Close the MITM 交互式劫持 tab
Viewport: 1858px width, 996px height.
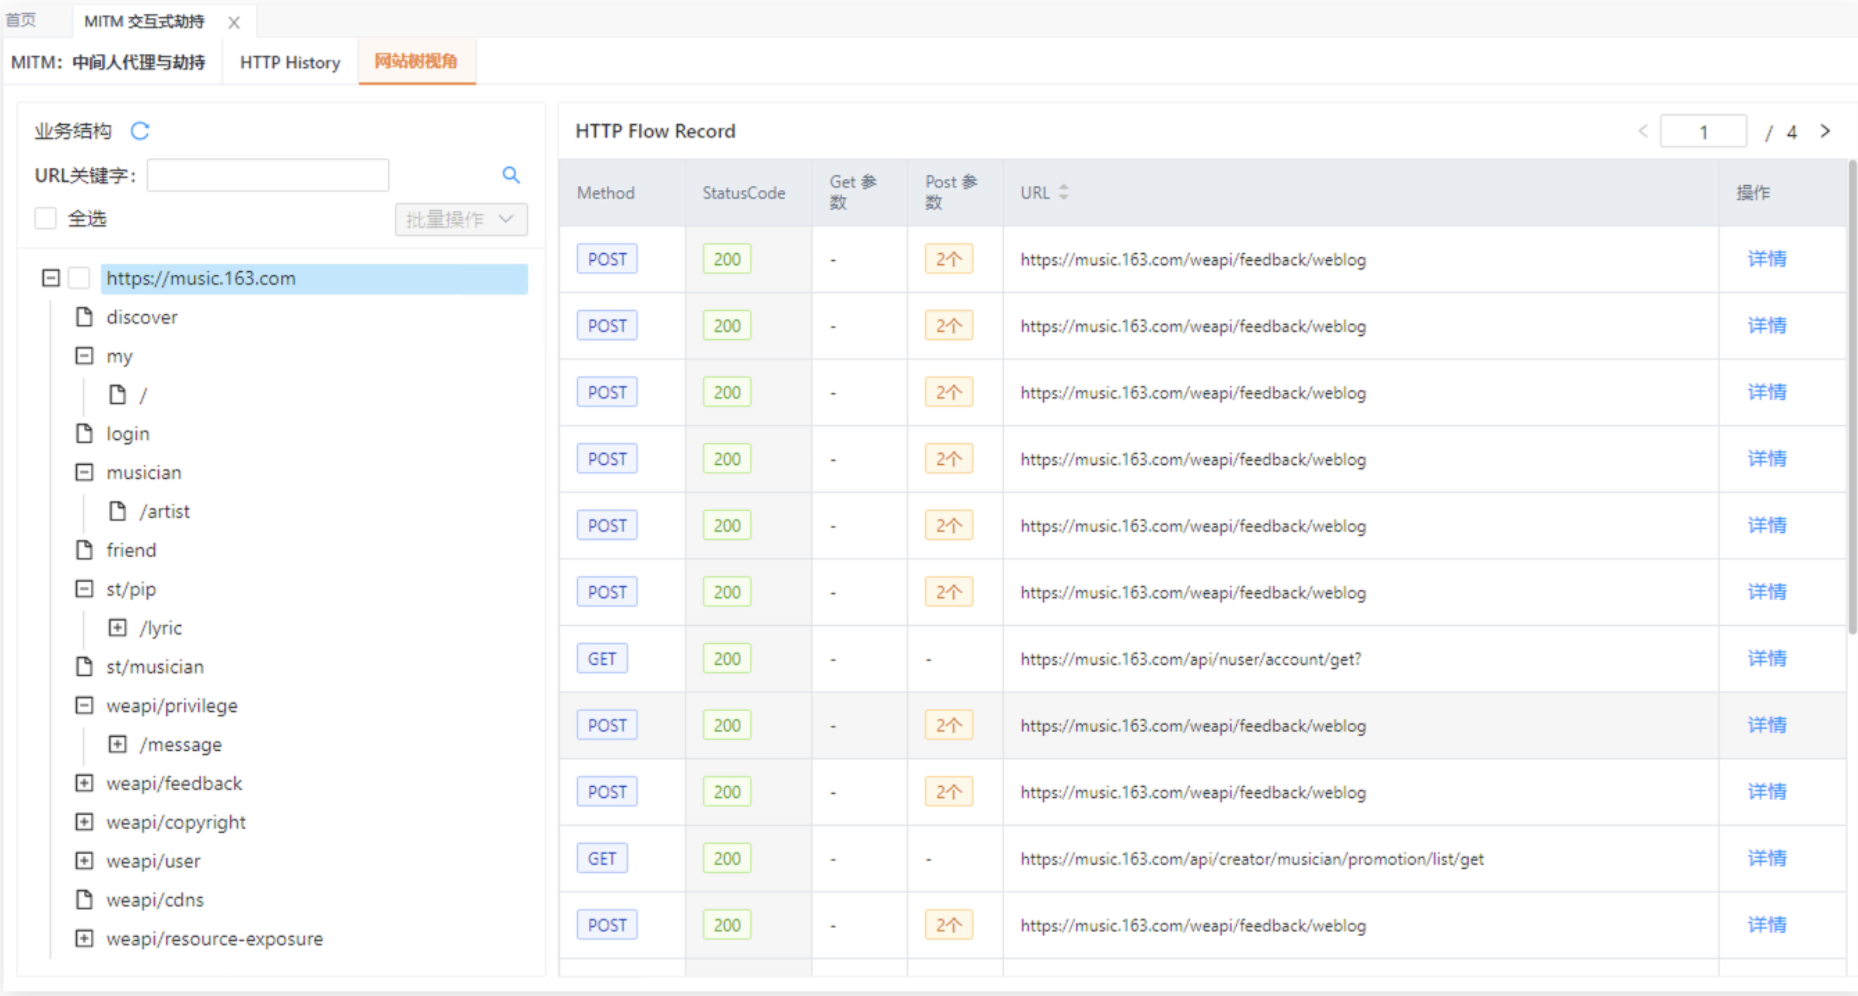tap(234, 22)
